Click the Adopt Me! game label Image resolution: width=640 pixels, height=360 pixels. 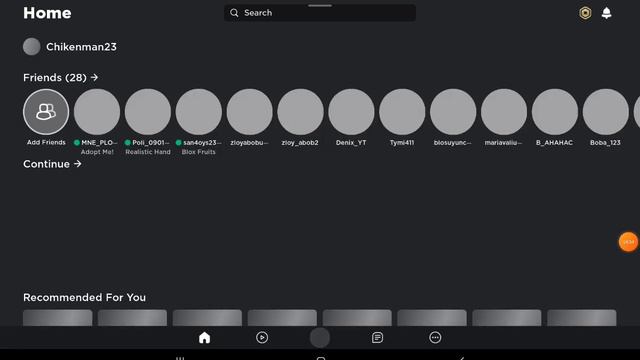(97, 152)
